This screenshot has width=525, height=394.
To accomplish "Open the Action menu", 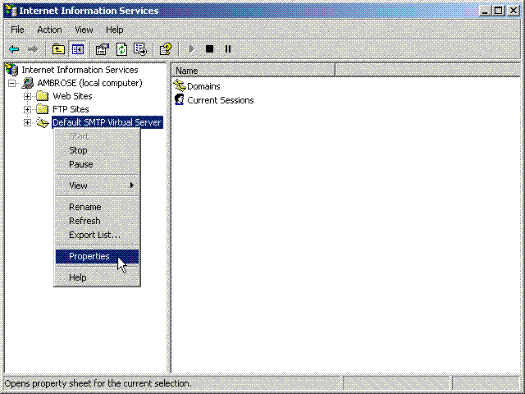I will tap(50, 30).
